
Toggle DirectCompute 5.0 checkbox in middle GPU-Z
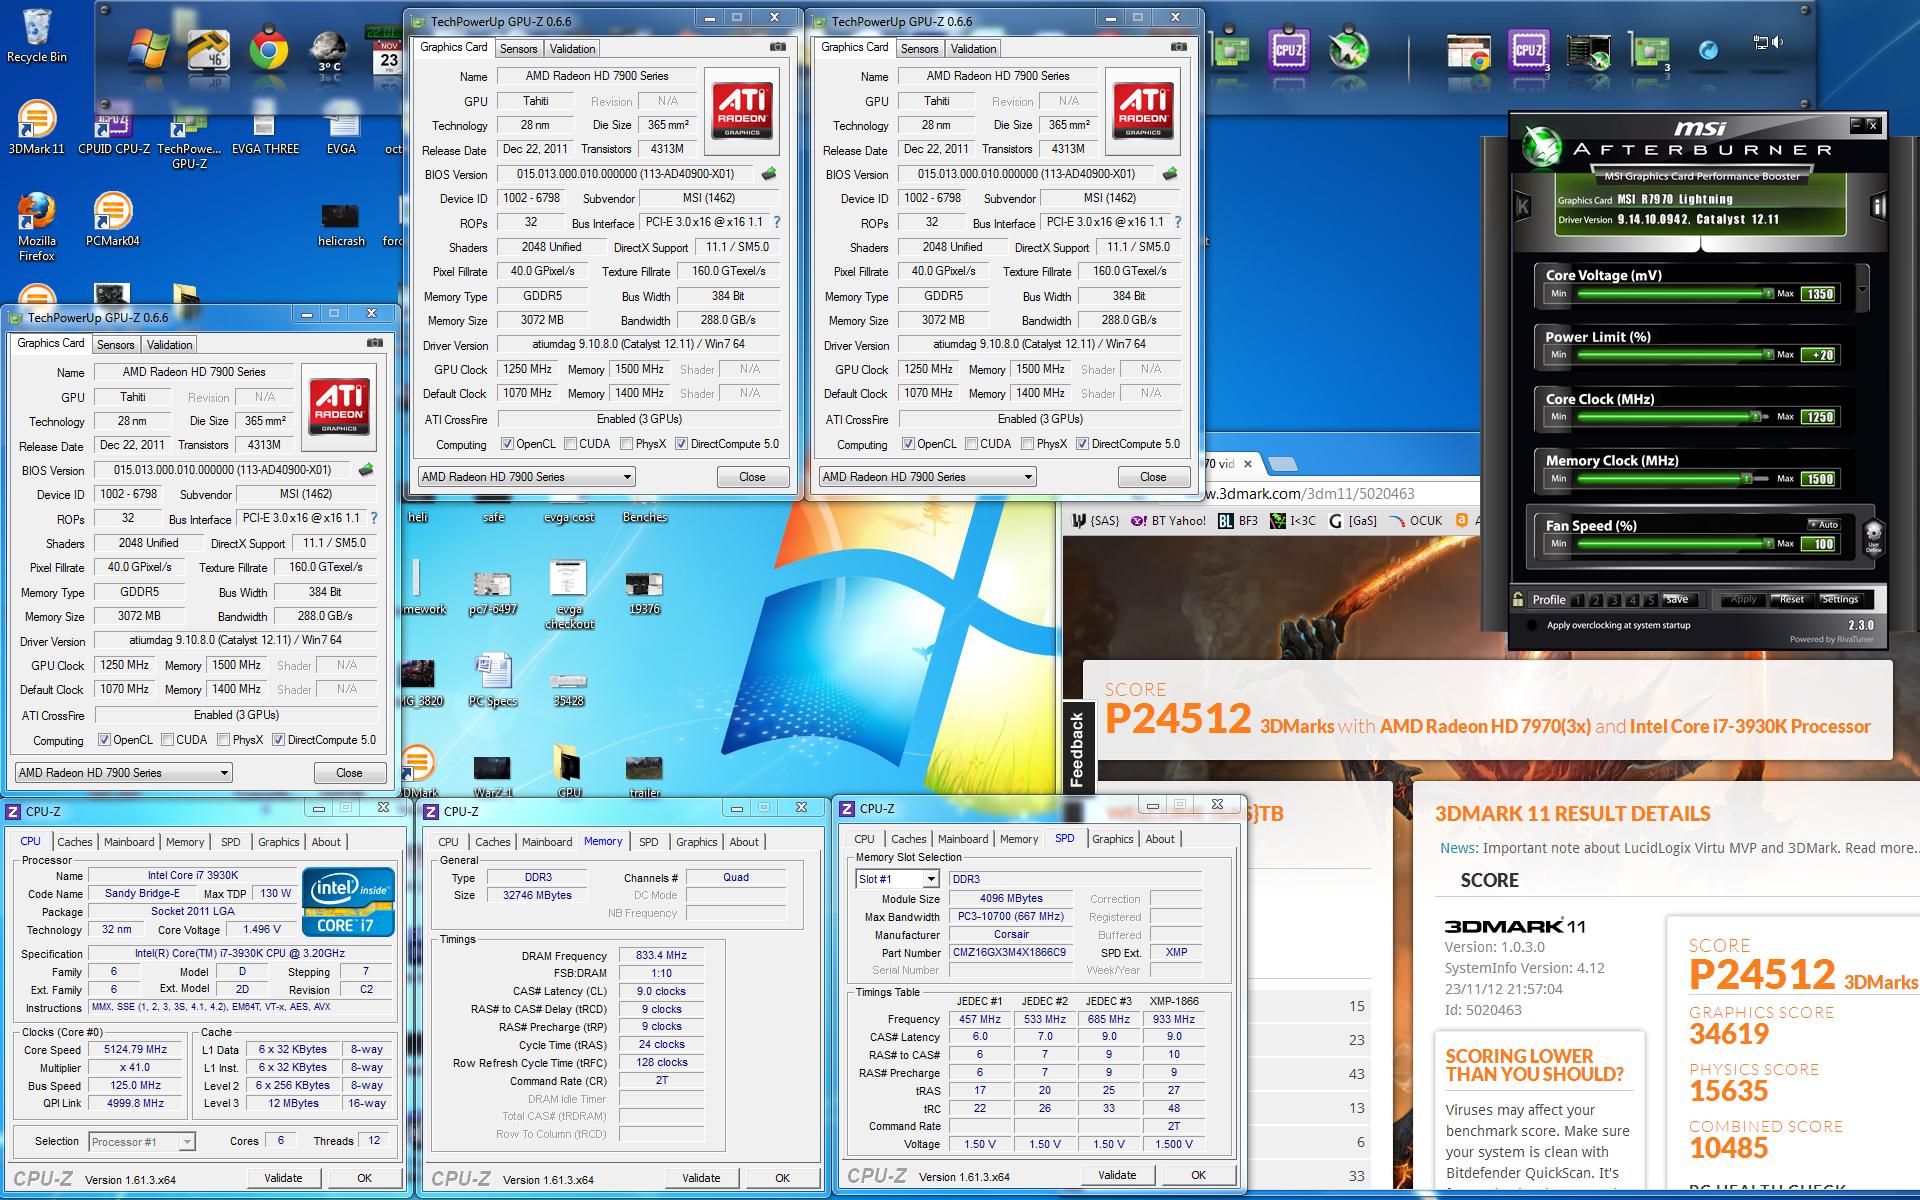click(682, 444)
